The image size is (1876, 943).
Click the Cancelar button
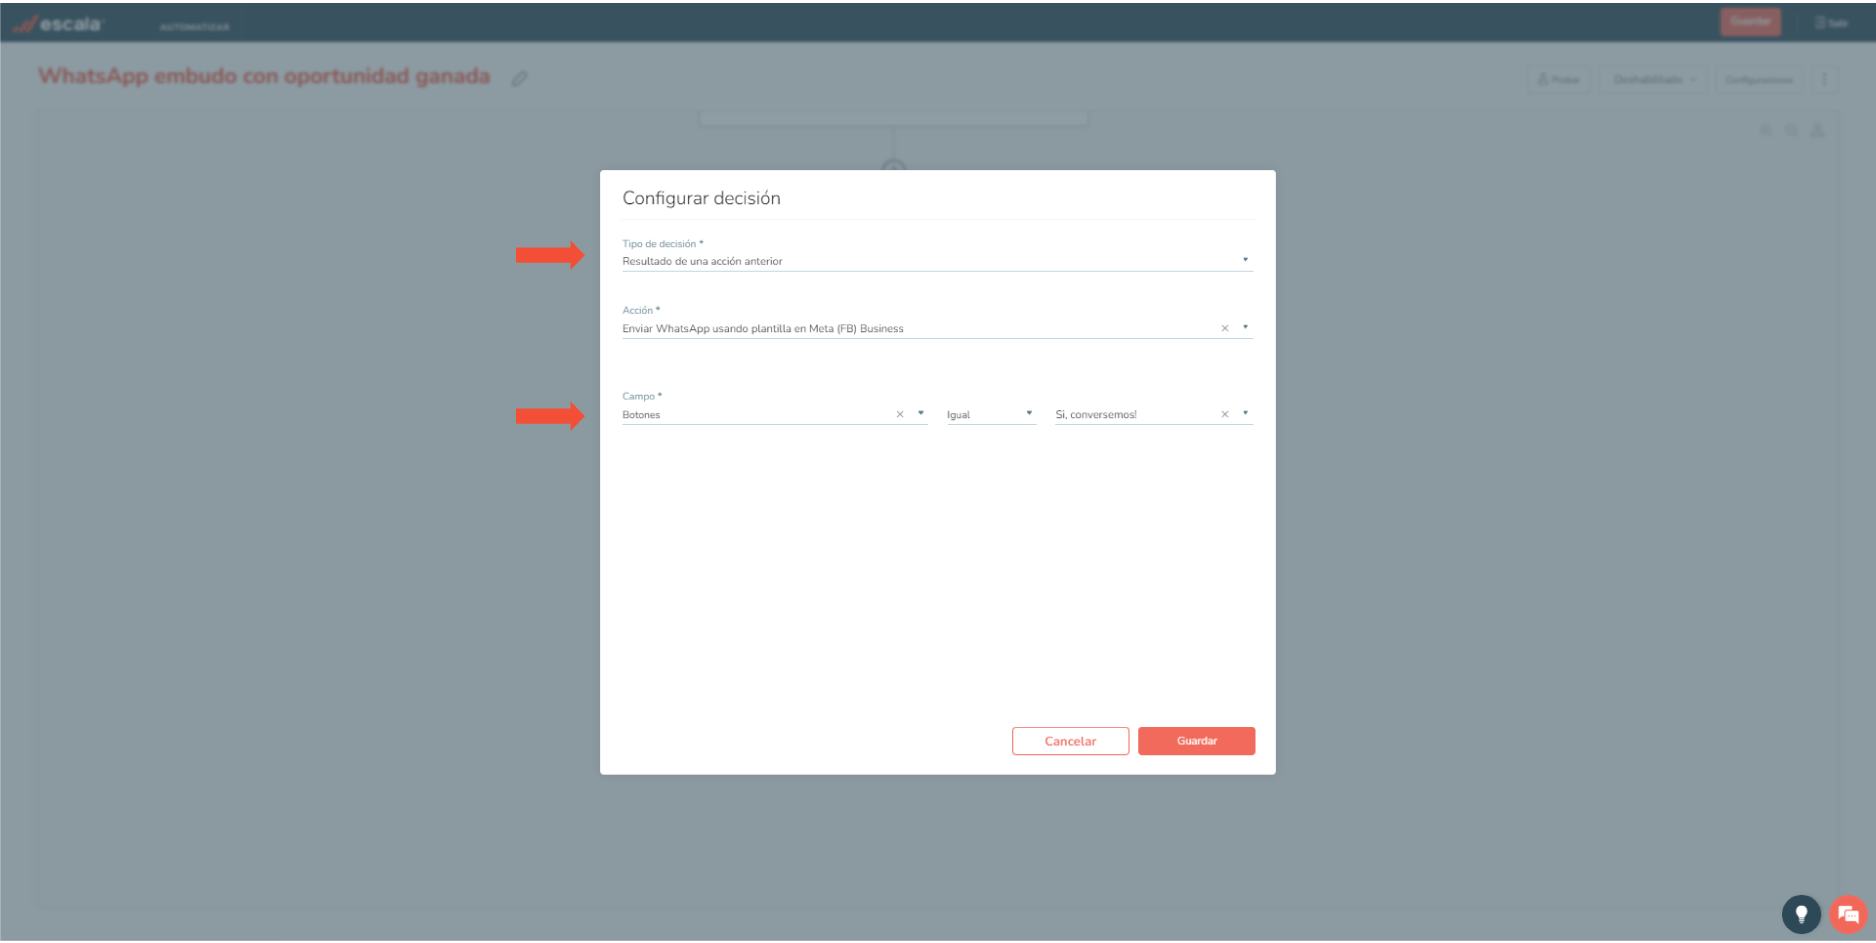pyautogui.click(x=1070, y=741)
